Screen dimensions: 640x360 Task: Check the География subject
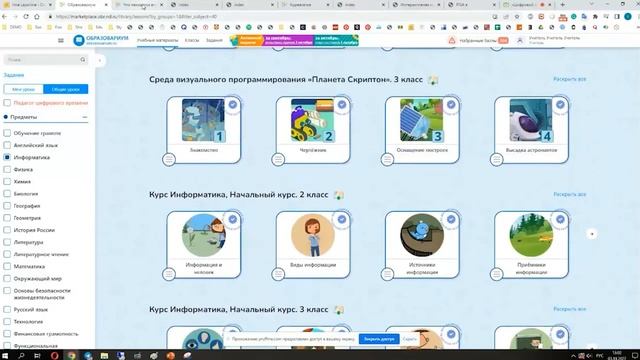click(x=7, y=206)
